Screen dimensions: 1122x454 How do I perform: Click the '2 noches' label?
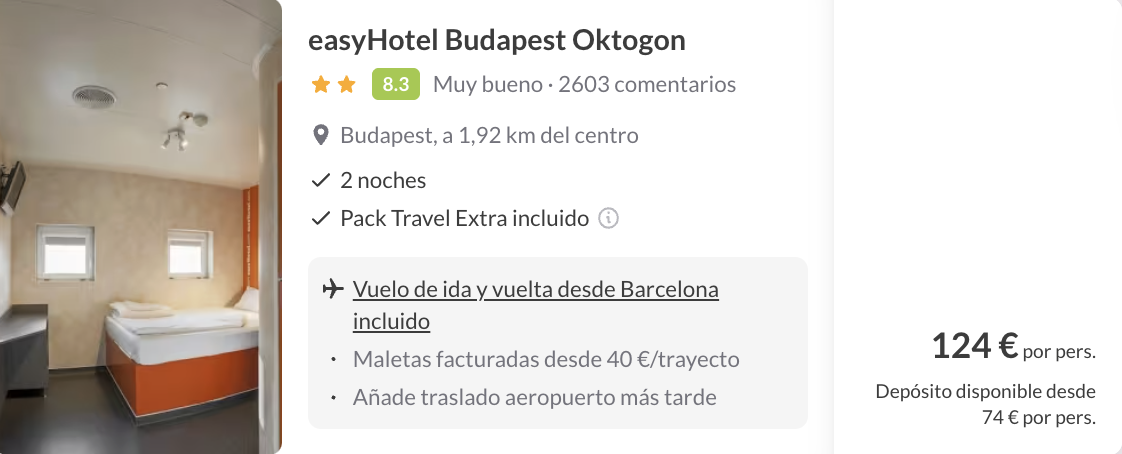click(x=383, y=181)
